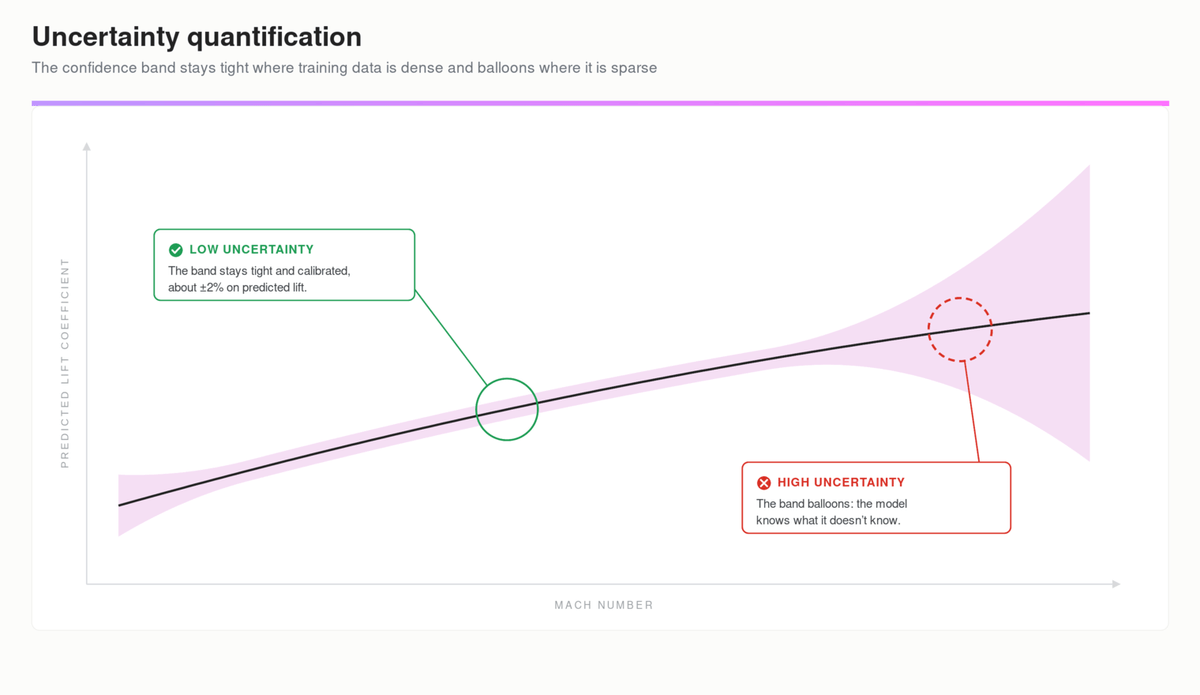
Task: Click the MACH NUMBER axis label
Action: (604, 605)
